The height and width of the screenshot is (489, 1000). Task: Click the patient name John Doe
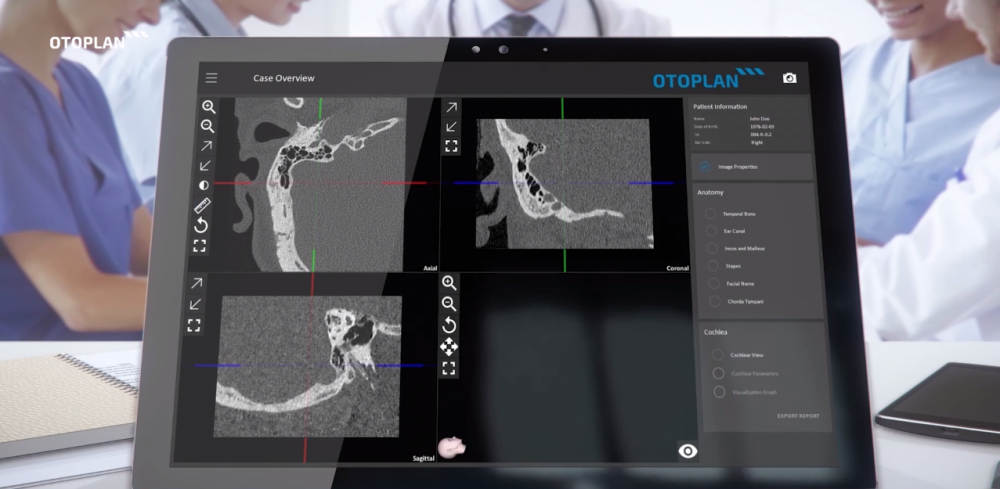point(759,118)
